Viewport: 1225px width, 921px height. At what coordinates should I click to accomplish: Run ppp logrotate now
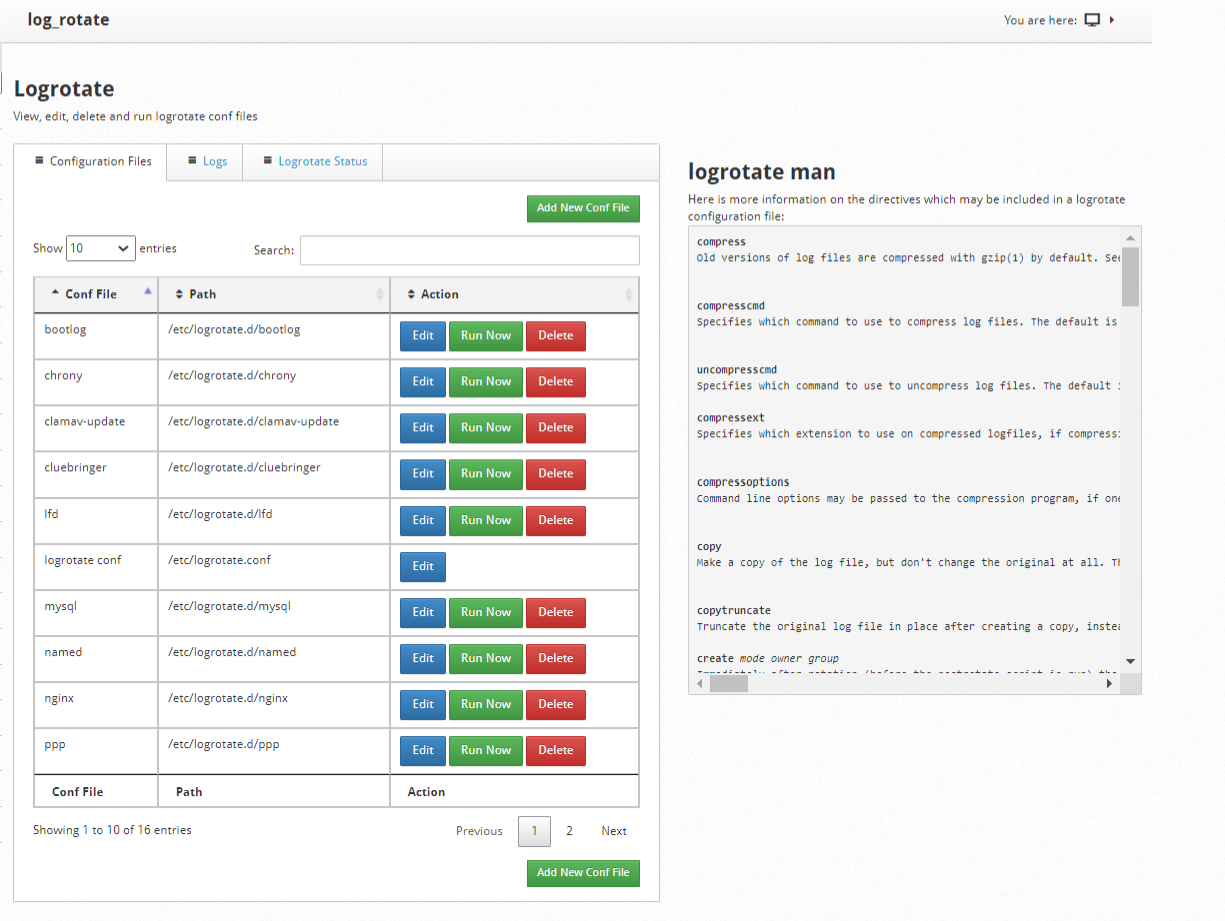pos(486,750)
